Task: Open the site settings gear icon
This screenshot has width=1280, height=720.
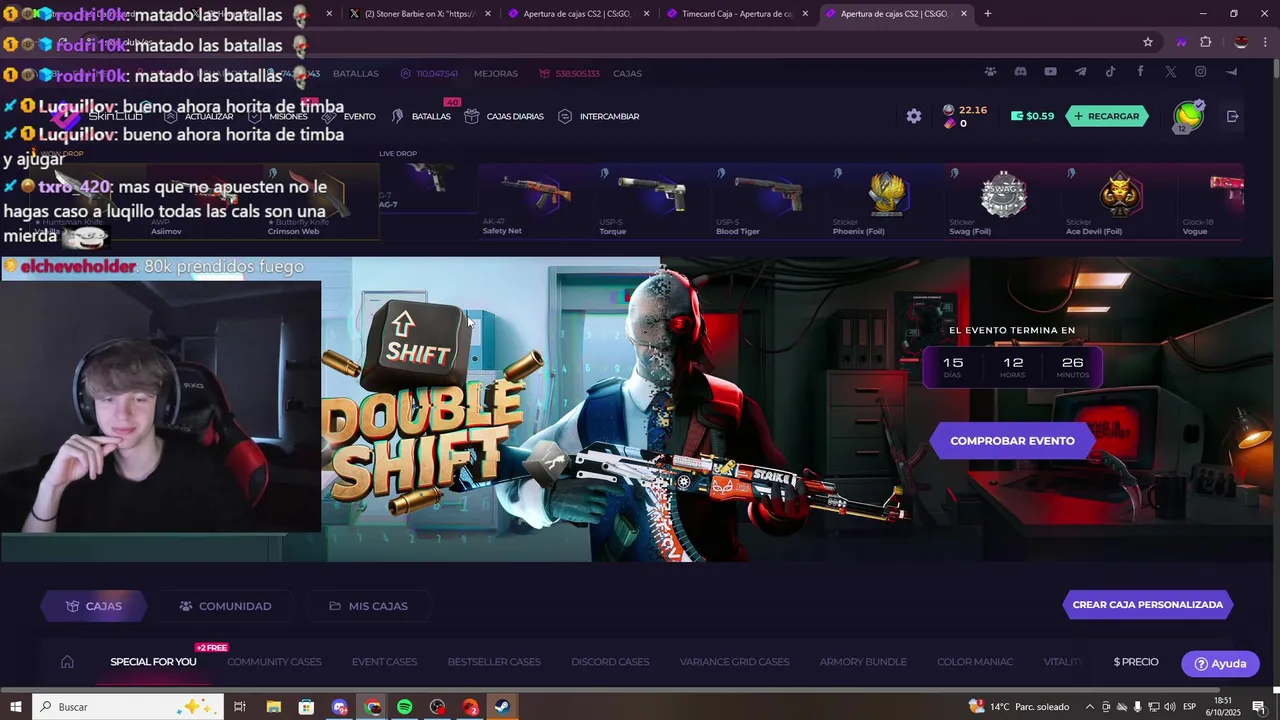Action: (x=913, y=116)
